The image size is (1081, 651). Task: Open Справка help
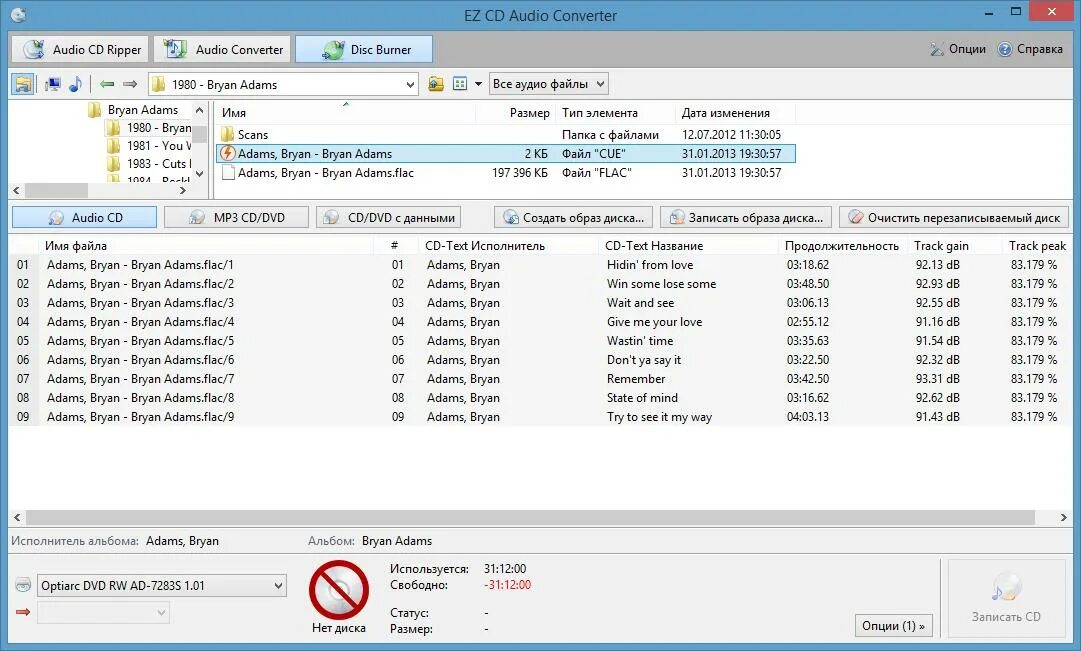point(1030,49)
